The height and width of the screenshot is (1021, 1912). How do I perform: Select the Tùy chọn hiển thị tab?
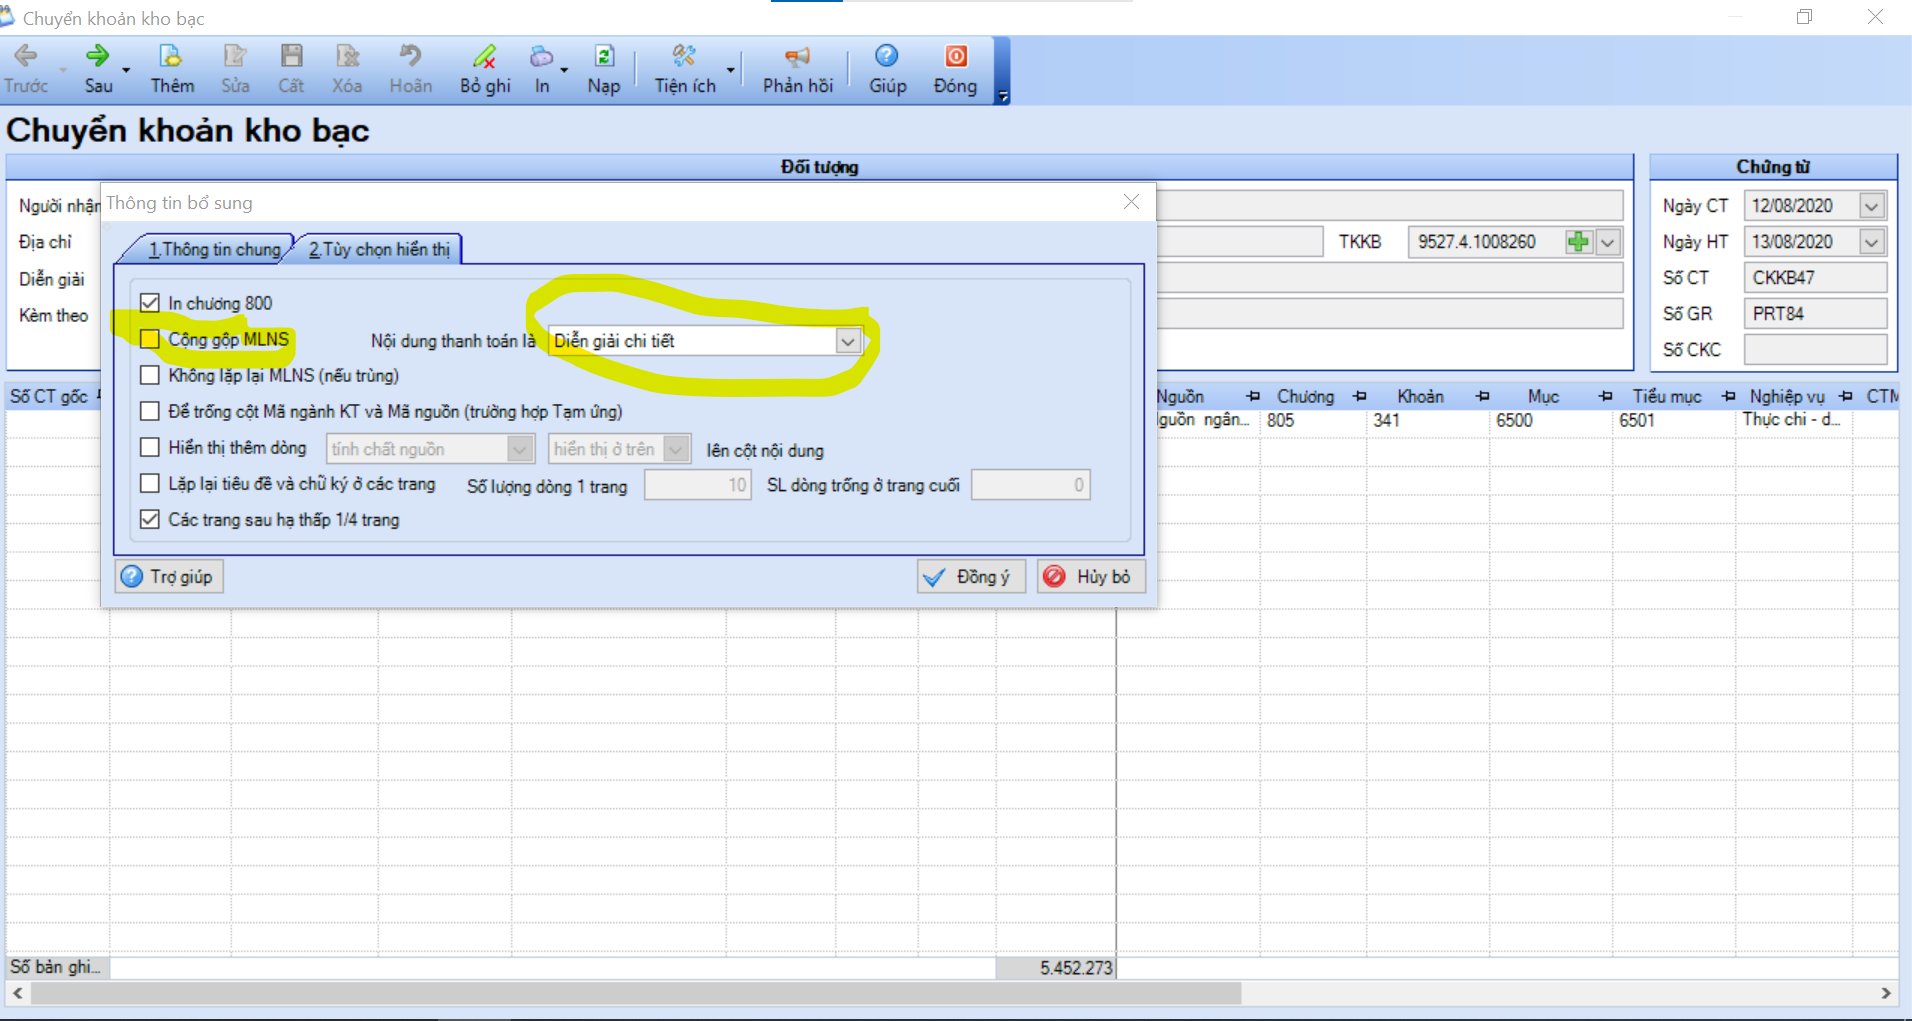(x=379, y=250)
